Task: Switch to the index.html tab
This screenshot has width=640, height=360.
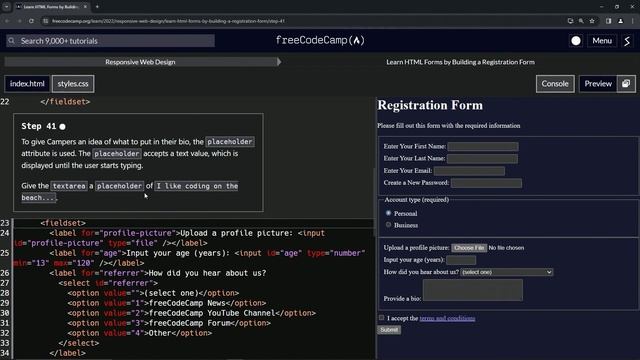Action: coord(27,84)
